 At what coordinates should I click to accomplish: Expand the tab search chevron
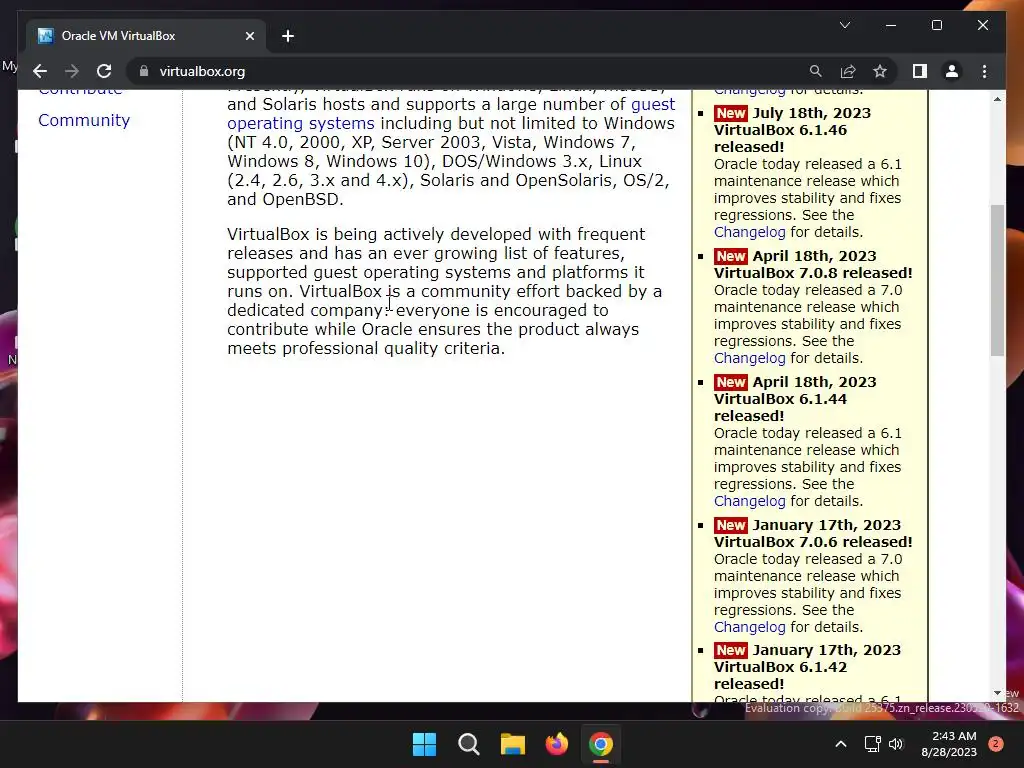845,25
